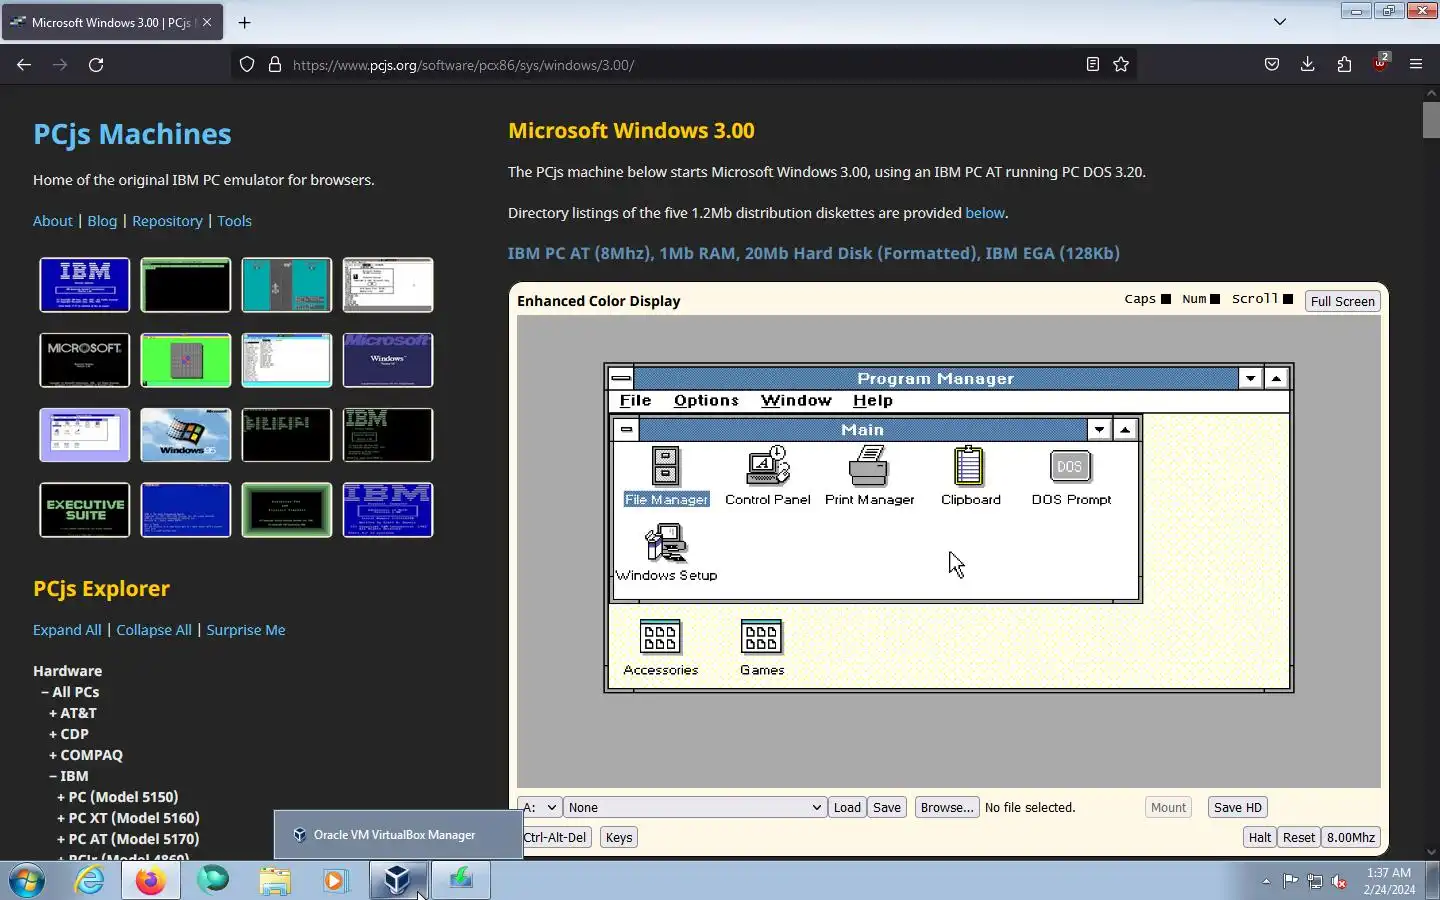1440x900 pixels.
Task: Open the Firefox hamburger application menu
Action: click(1416, 65)
